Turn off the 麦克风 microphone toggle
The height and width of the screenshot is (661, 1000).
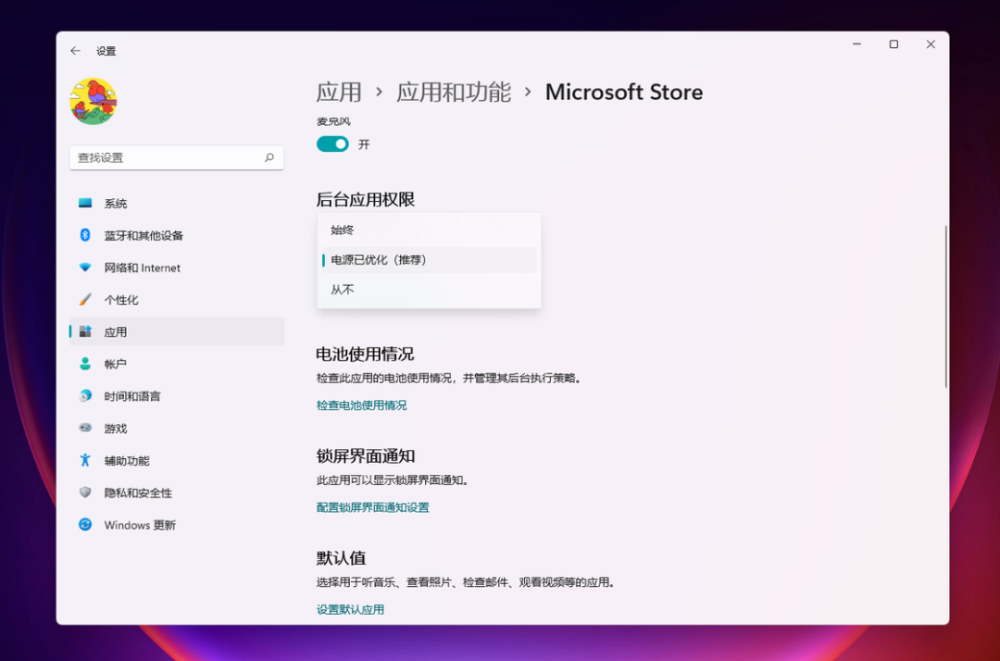click(332, 144)
